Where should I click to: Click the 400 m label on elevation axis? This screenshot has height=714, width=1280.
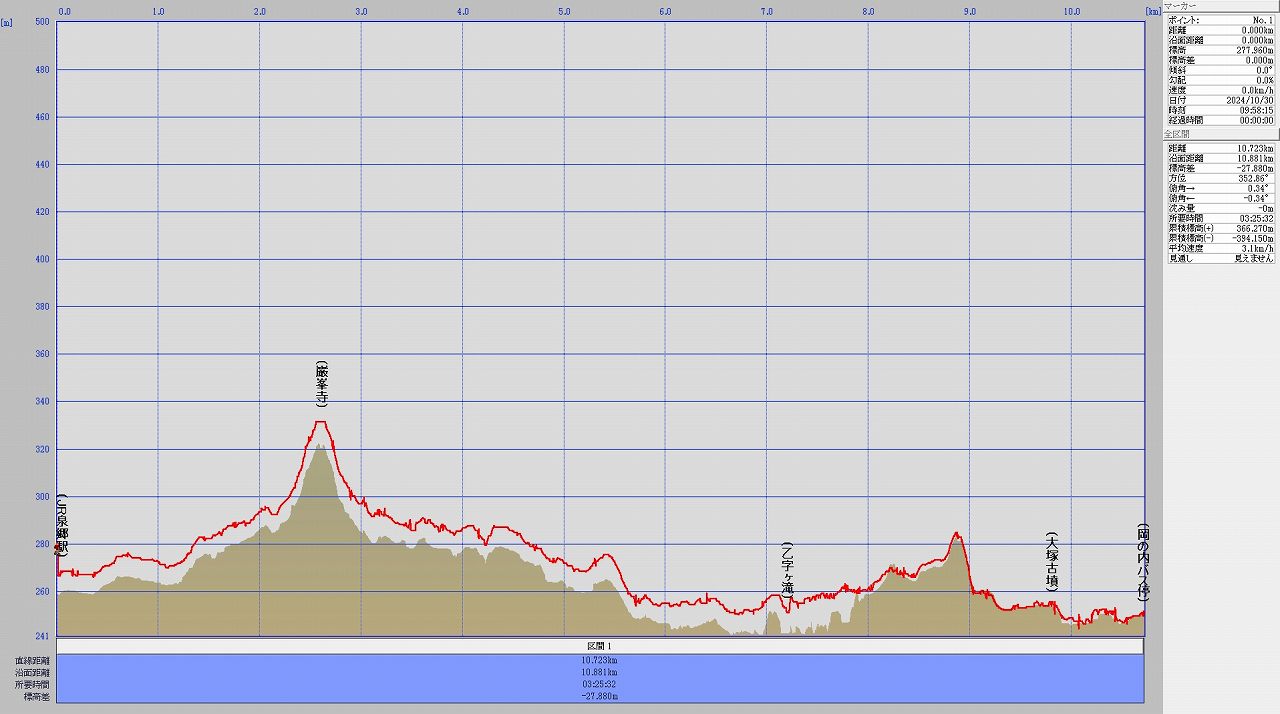pos(42,259)
